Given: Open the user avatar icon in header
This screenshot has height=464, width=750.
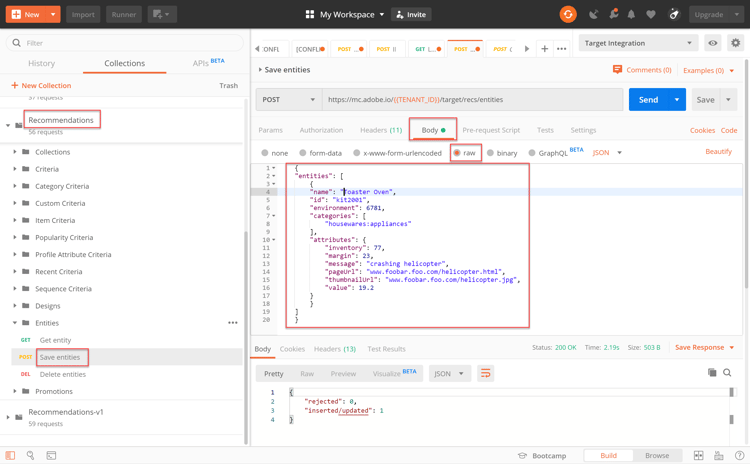Looking at the screenshot, I should [x=674, y=15].
